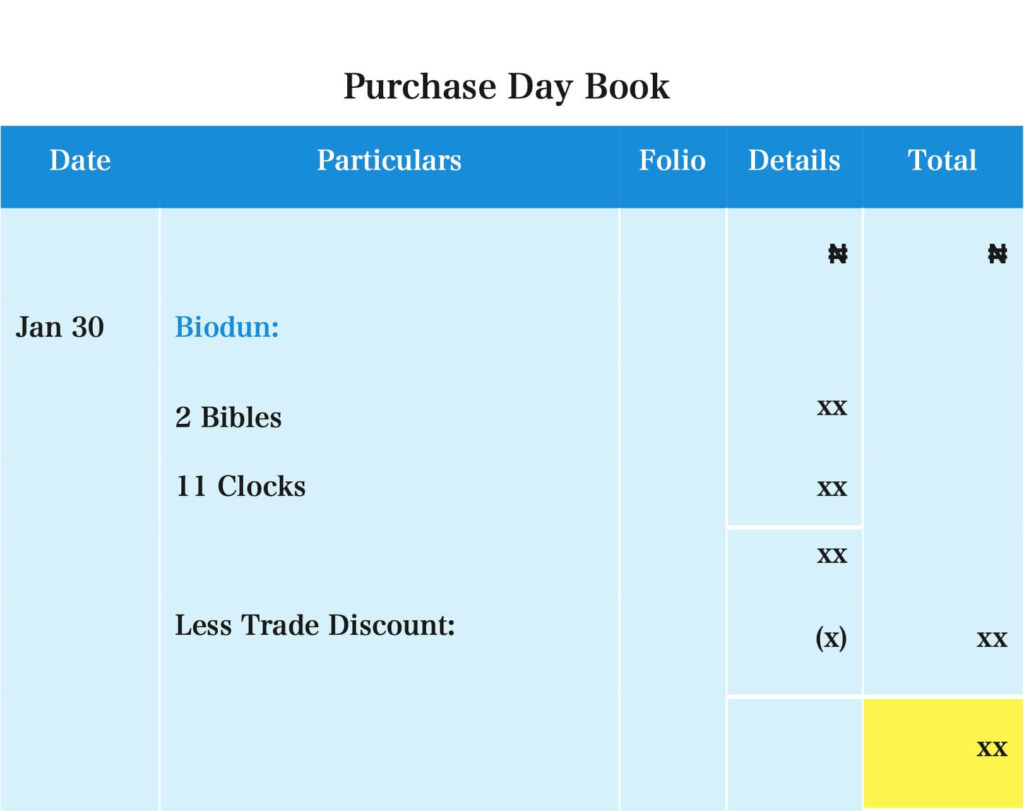
Task: Select the Jan 30 date entry
Action: click(60, 328)
